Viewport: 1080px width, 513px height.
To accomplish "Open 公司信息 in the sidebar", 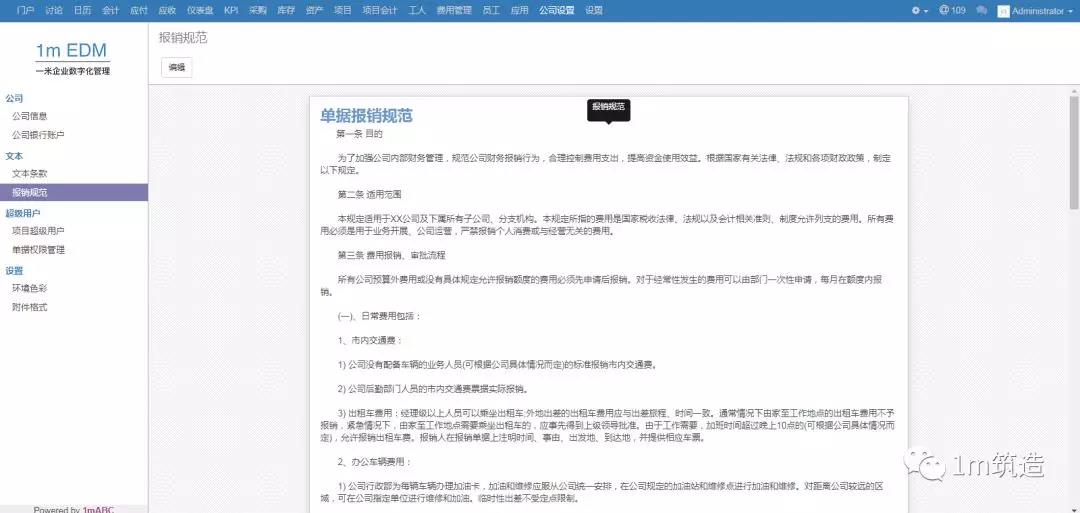I will coord(30,116).
